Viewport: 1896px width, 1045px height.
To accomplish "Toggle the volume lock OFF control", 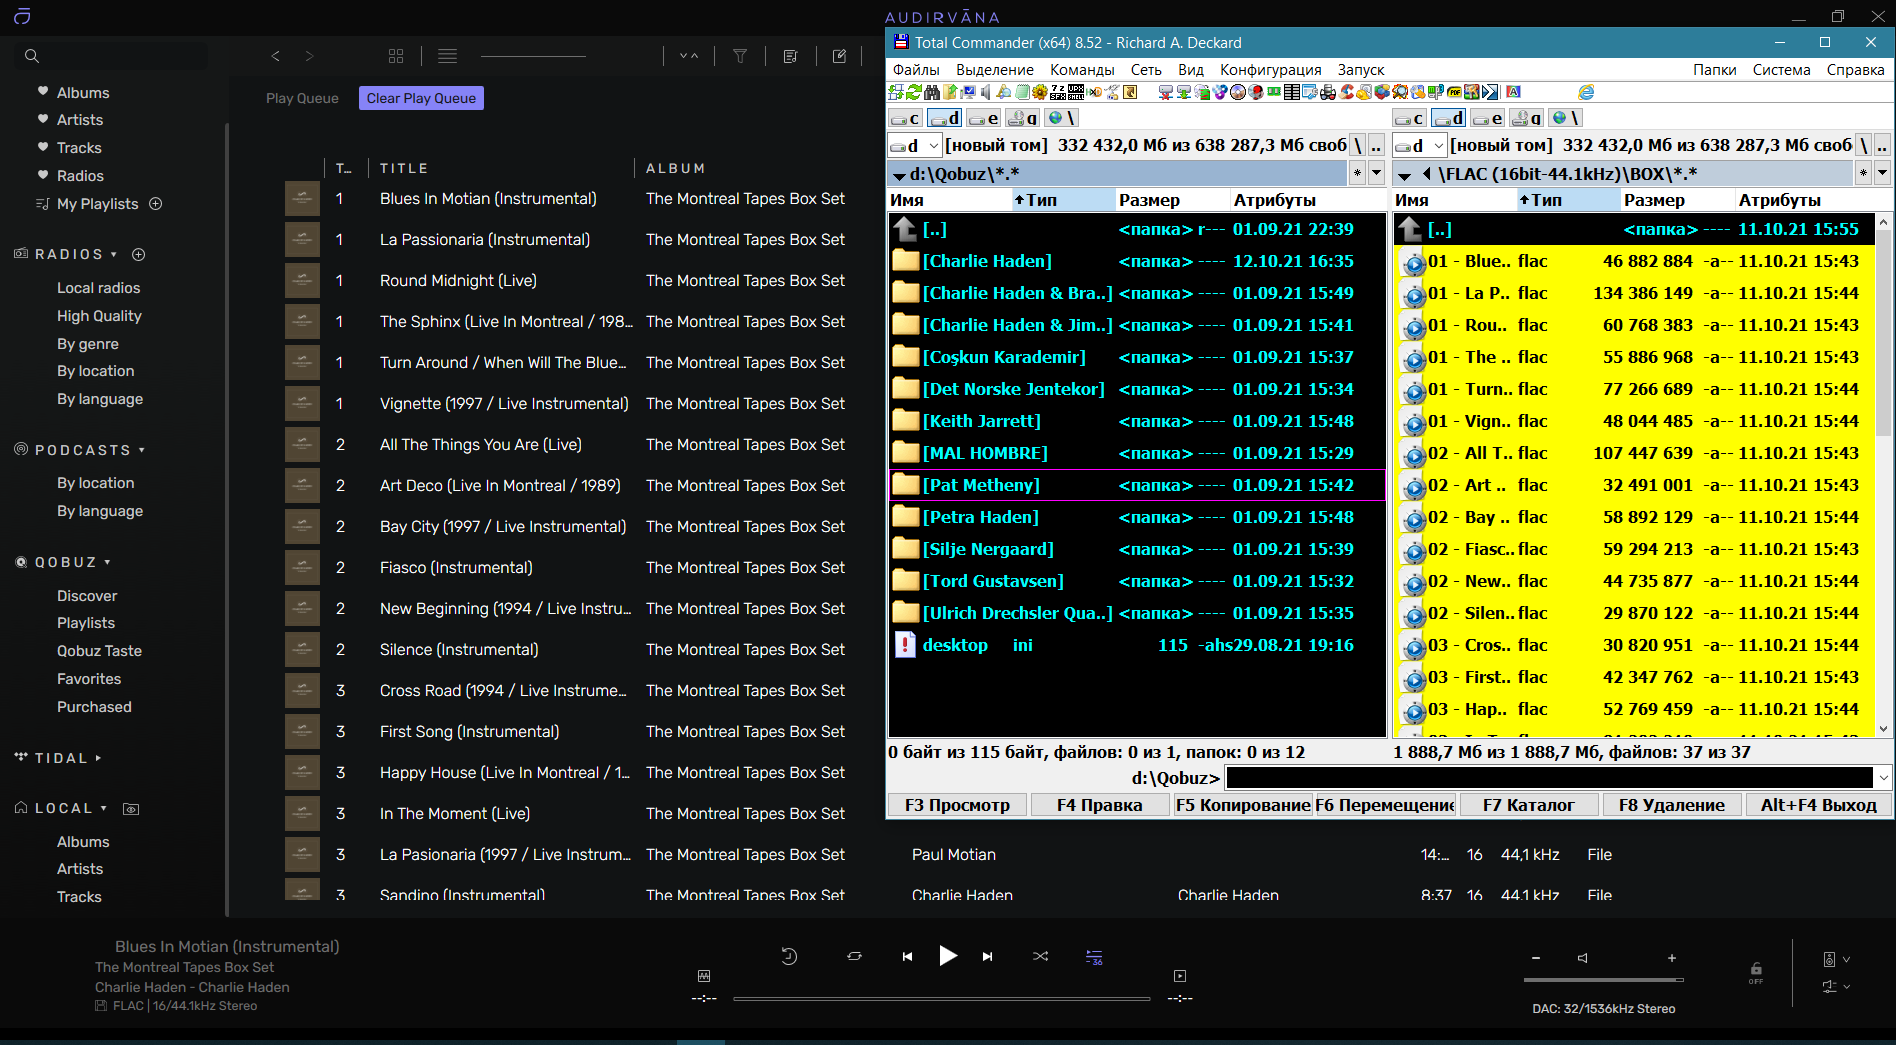I will click(x=1756, y=973).
